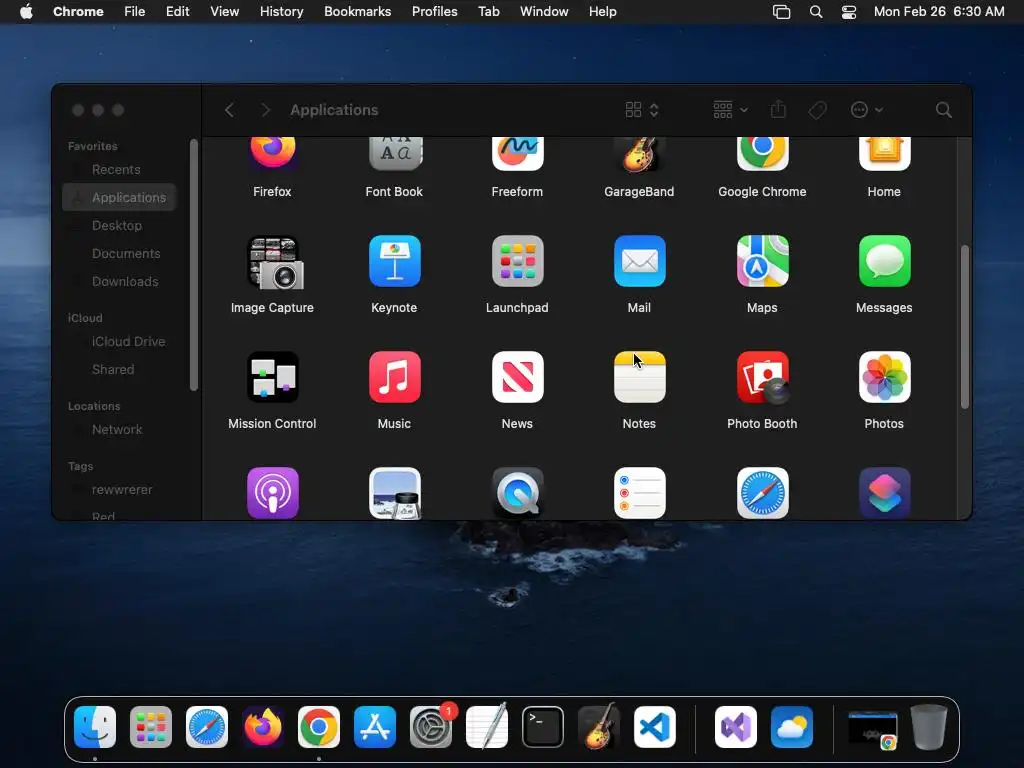Image resolution: width=1024 pixels, height=768 pixels.
Task: Click the Edit Tags toolbar button
Action: tap(817, 110)
